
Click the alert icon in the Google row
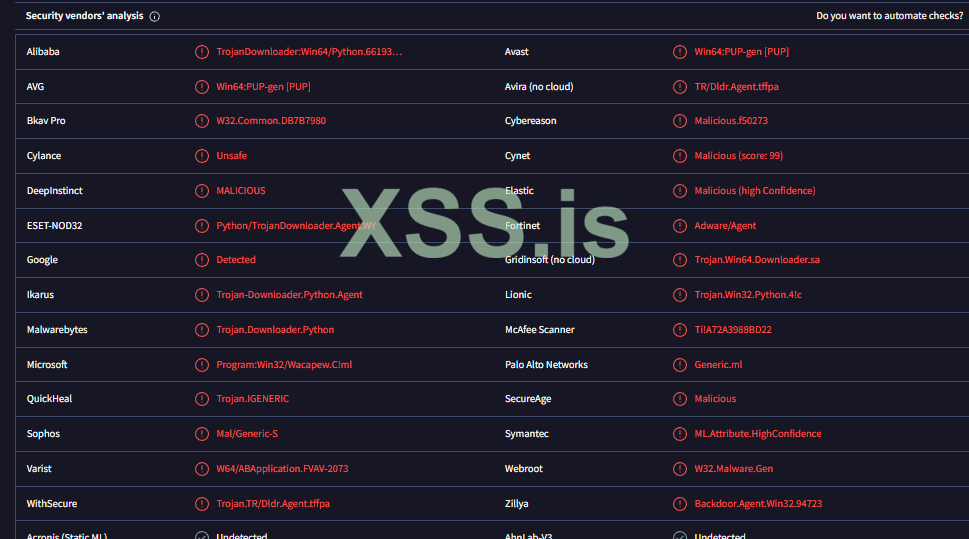(x=201, y=260)
